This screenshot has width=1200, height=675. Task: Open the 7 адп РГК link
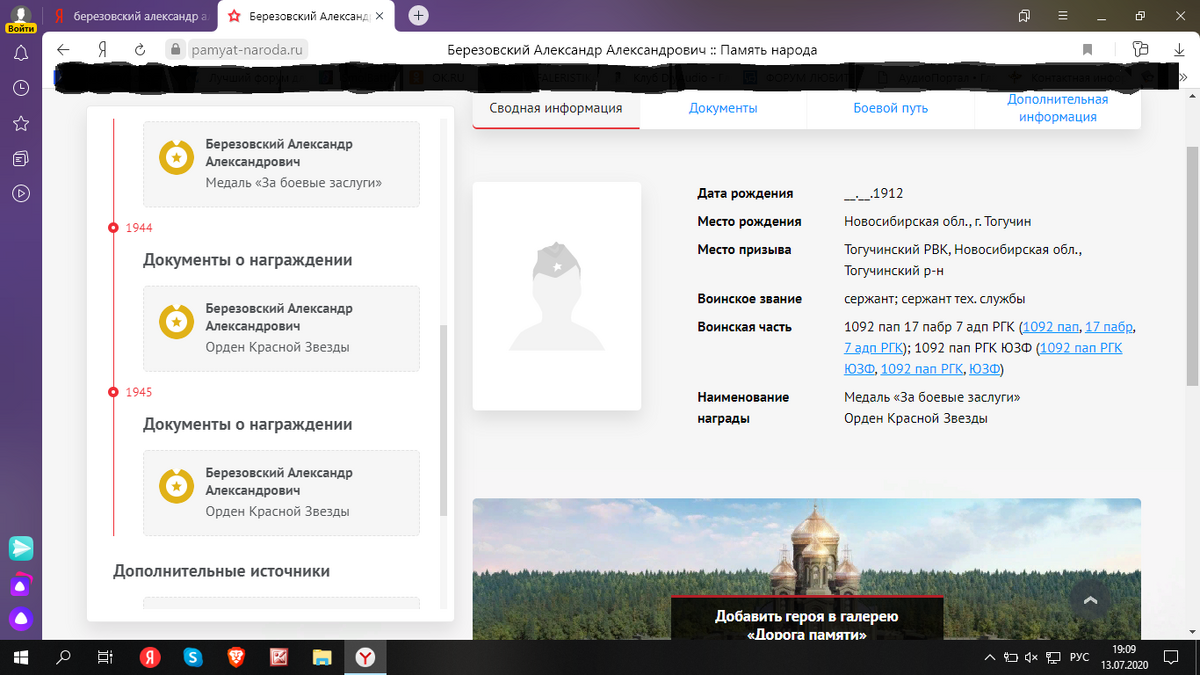(873, 348)
